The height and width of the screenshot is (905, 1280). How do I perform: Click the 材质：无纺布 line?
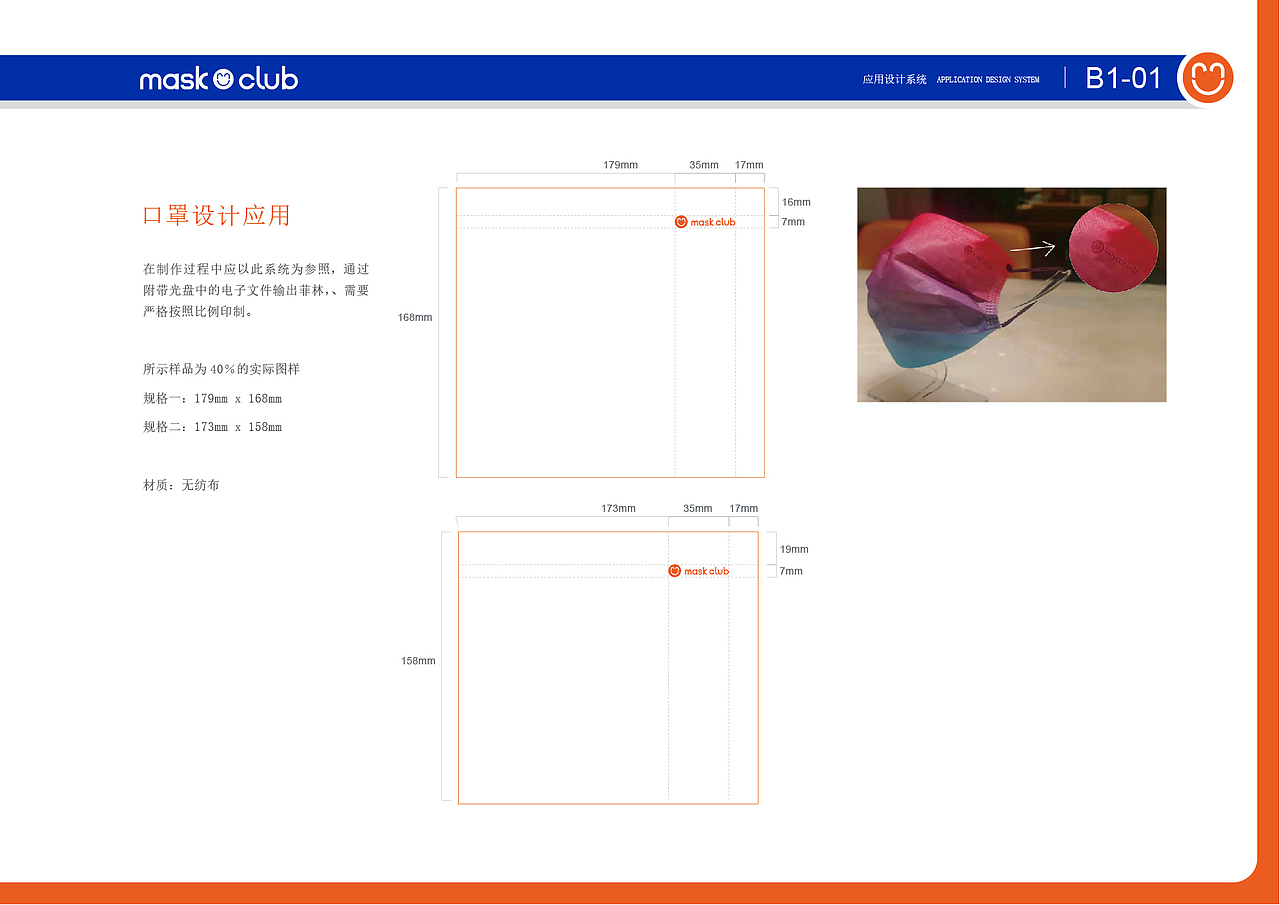[x=181, y=485]
